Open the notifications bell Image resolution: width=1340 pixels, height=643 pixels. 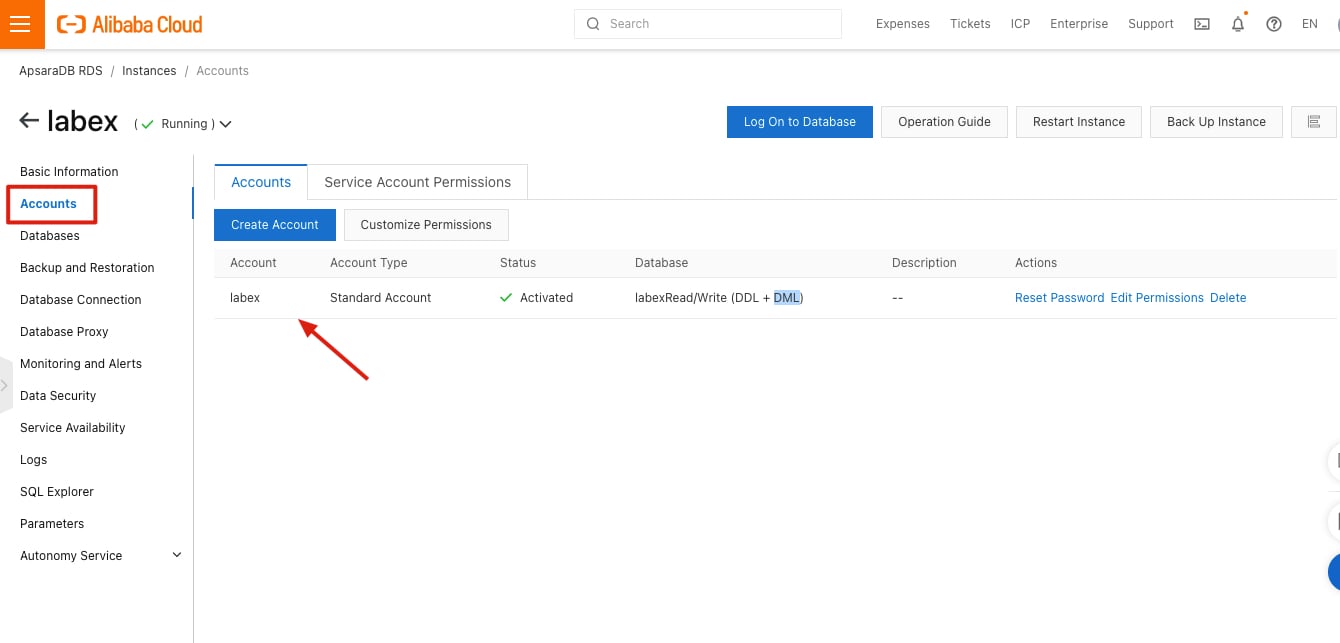coord(1238,24)
